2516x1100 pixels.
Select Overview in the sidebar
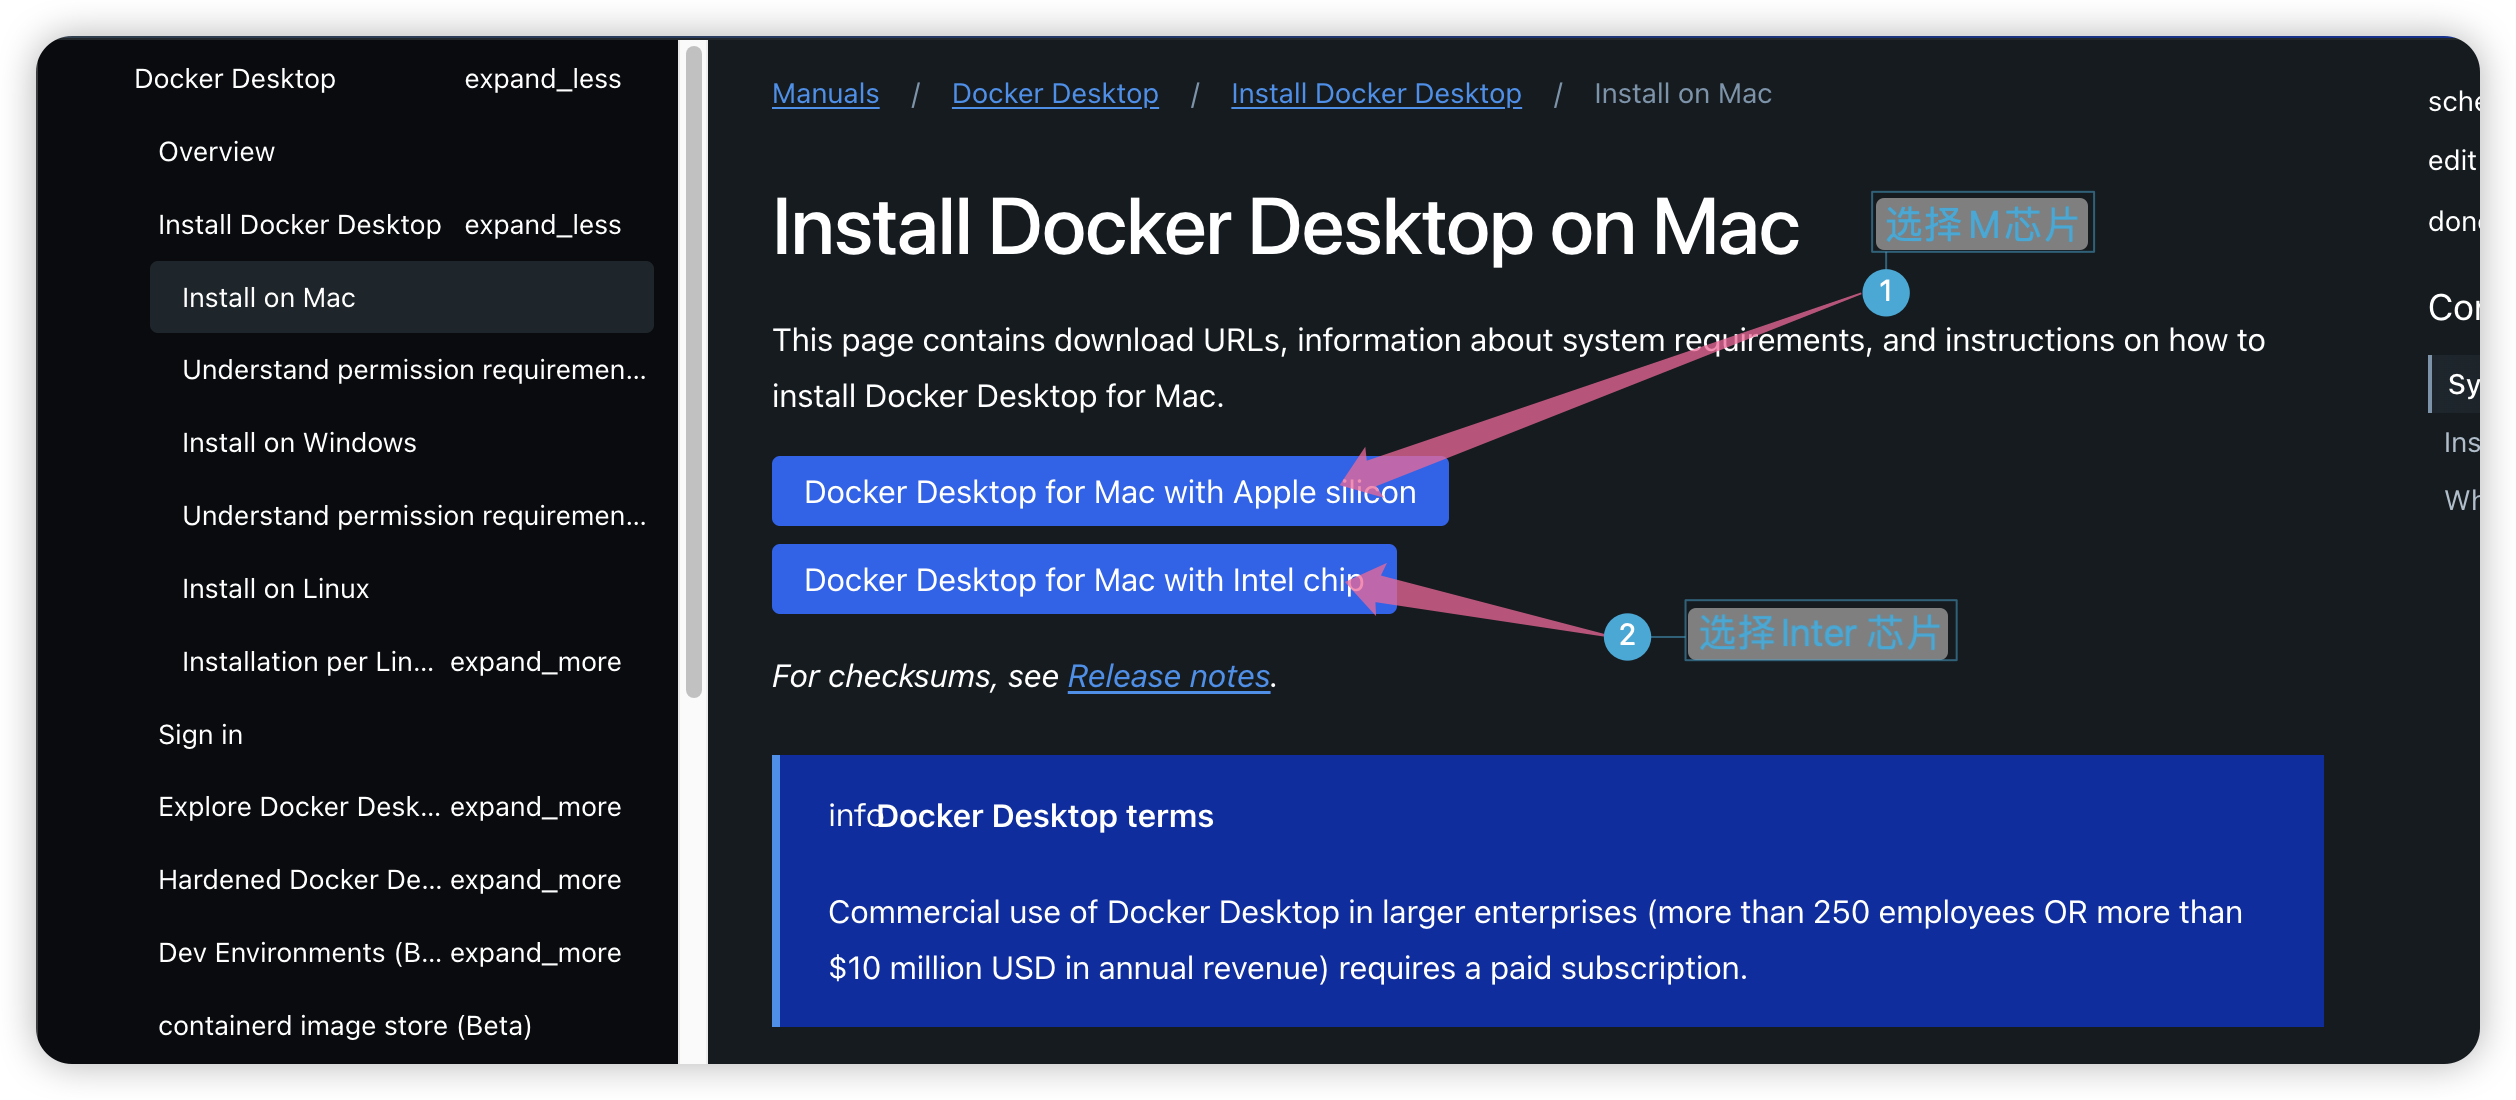tap(216, 151)
